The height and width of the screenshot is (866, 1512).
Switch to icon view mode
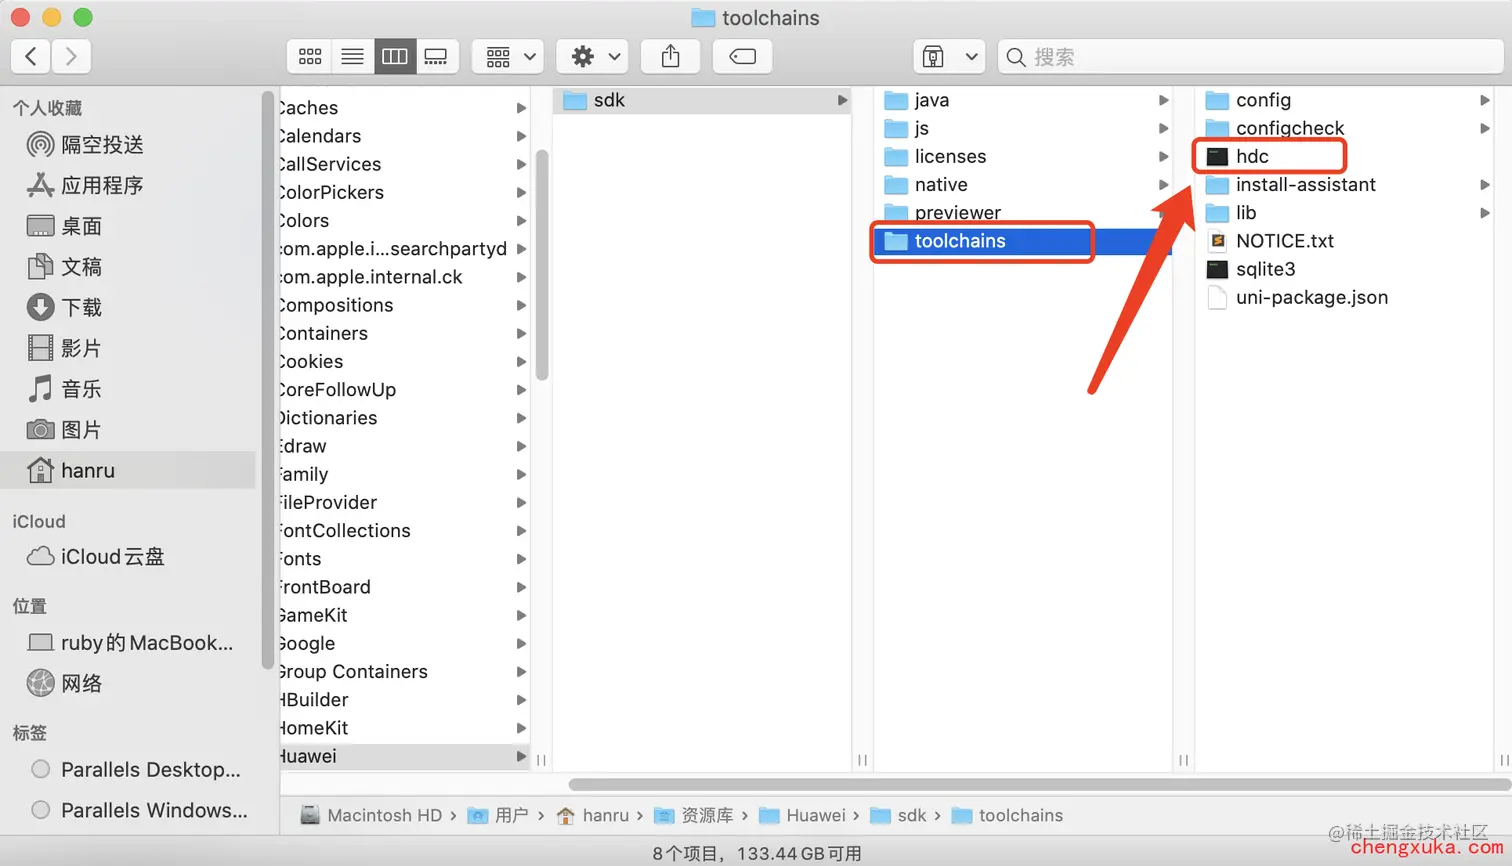click(x=310, y=56)
